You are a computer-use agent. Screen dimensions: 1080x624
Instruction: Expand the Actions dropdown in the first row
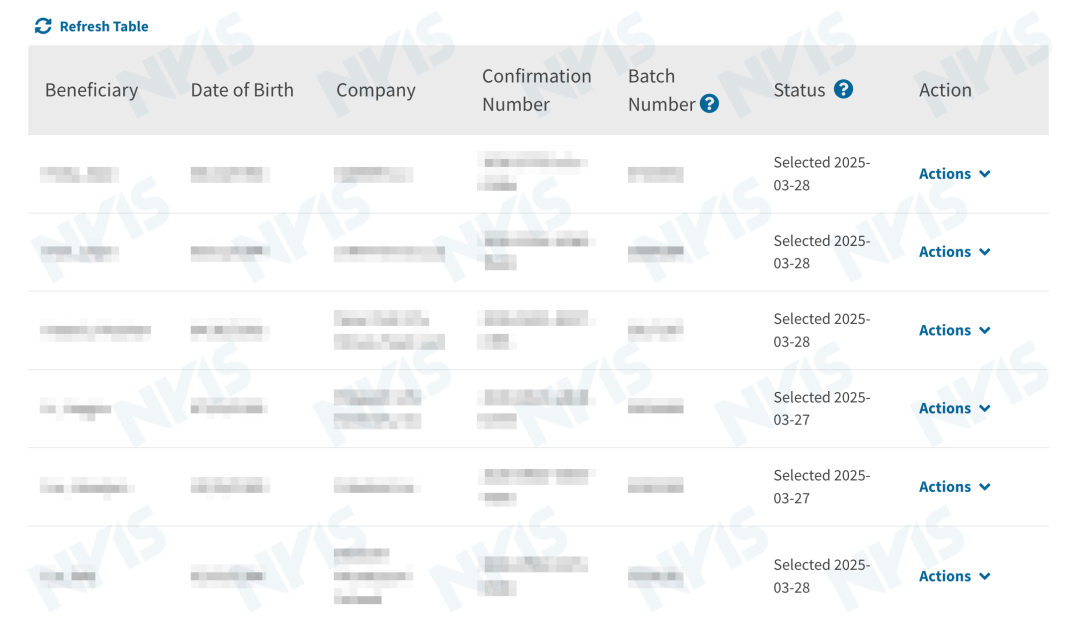pos(954,174)
